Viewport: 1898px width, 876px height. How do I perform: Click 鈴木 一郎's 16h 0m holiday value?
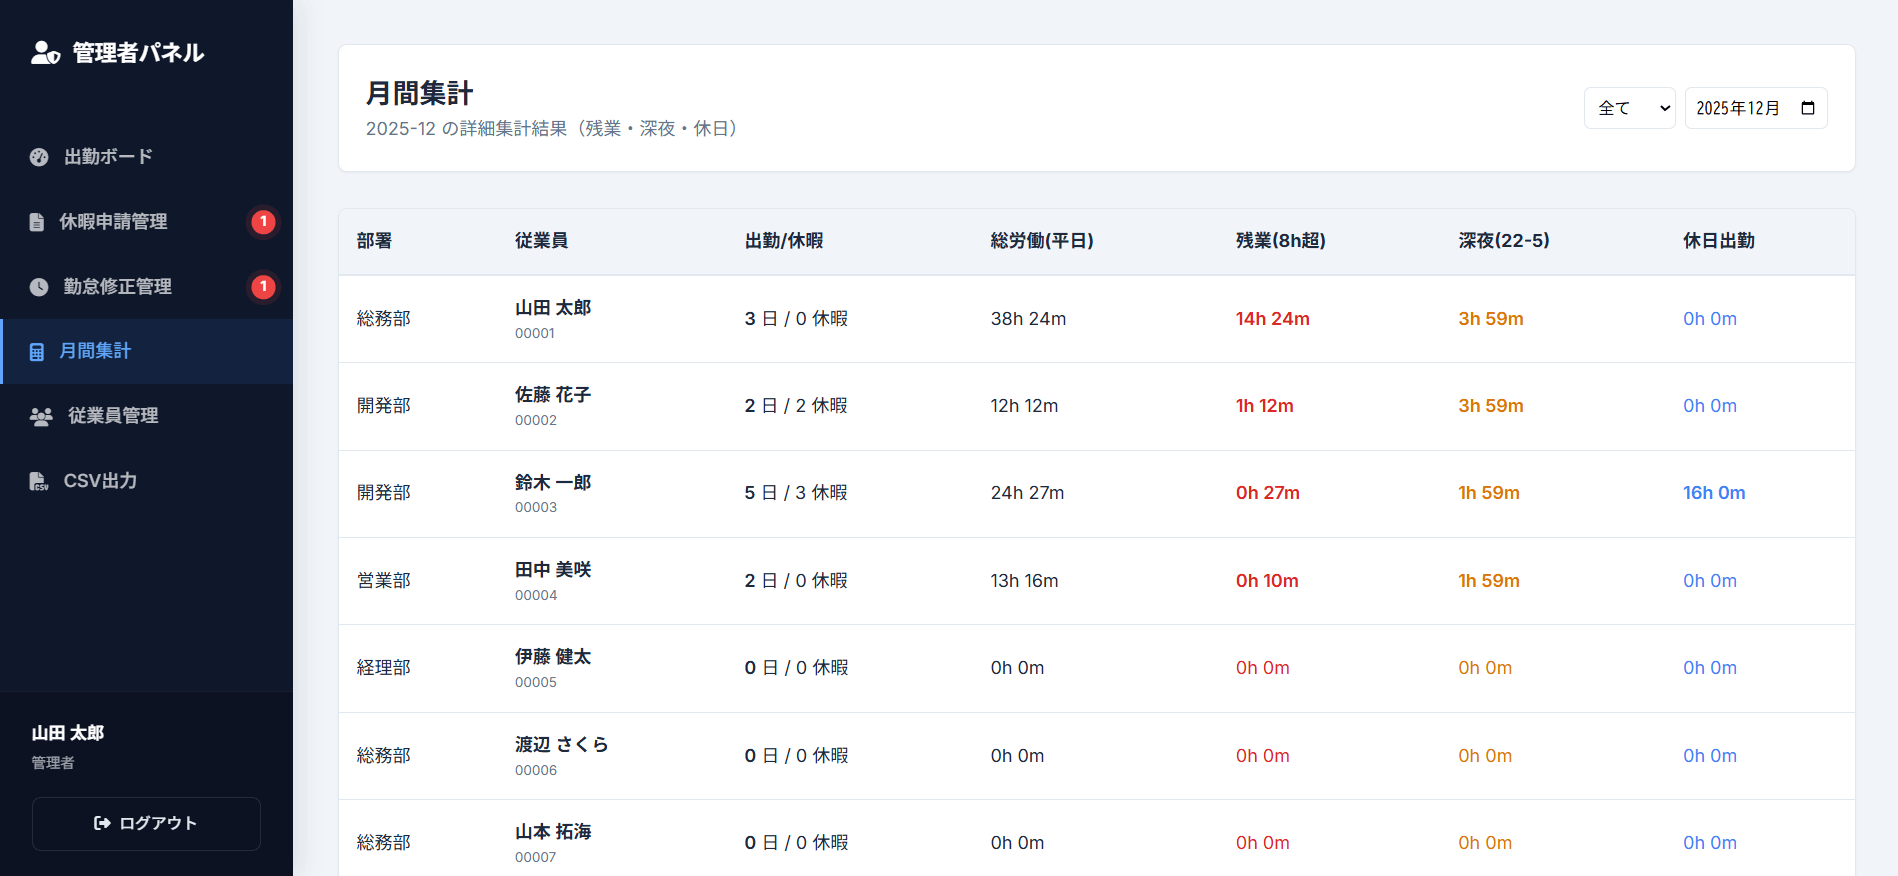pos(1713,493)
